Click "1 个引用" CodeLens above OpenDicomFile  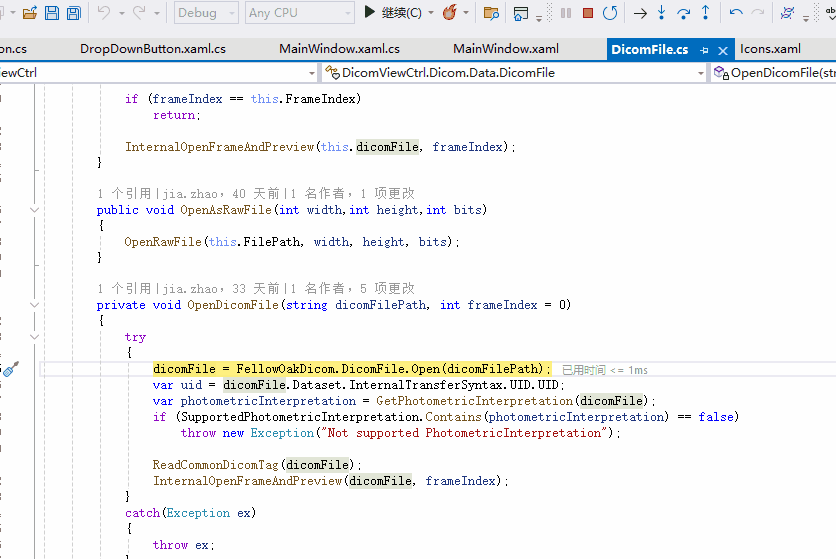click(124, 289)
